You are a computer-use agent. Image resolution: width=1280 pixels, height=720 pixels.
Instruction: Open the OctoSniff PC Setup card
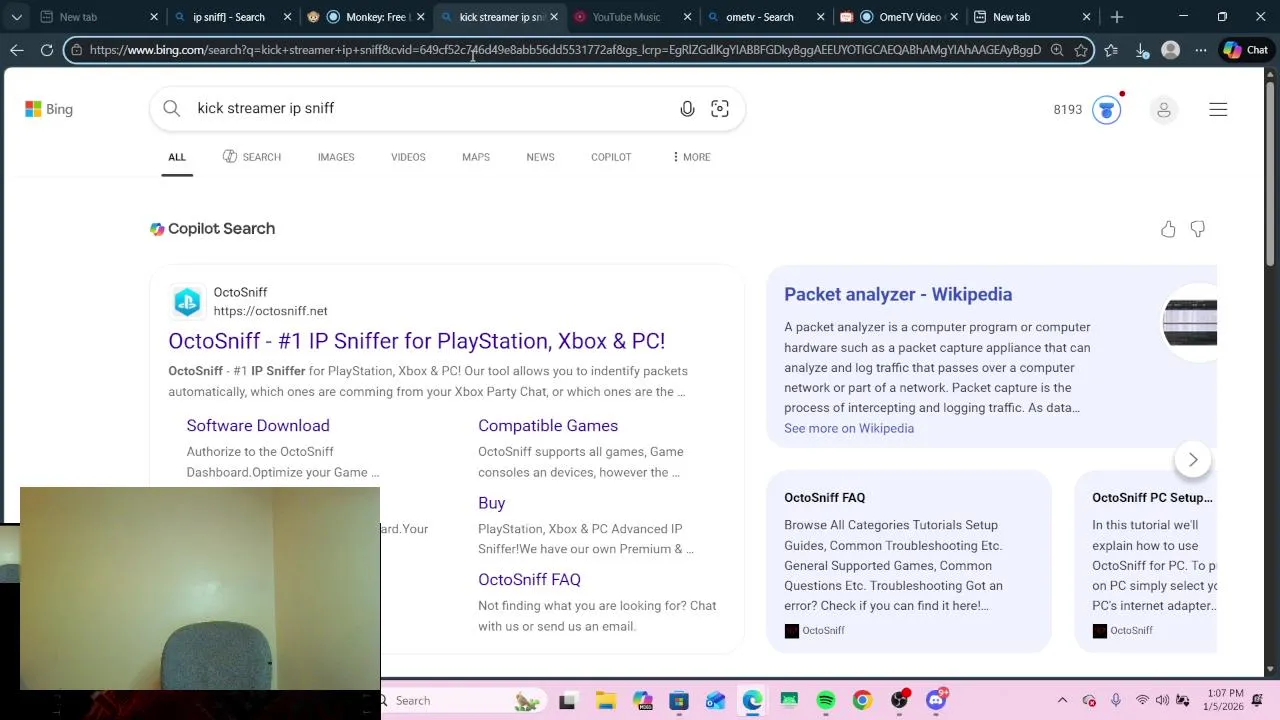coord(1146,562)
